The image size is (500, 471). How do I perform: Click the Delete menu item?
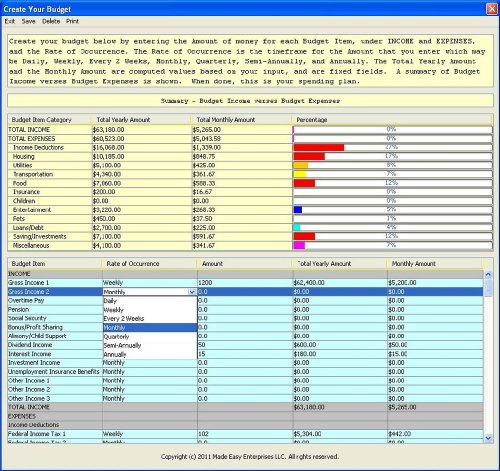point(51,21)
